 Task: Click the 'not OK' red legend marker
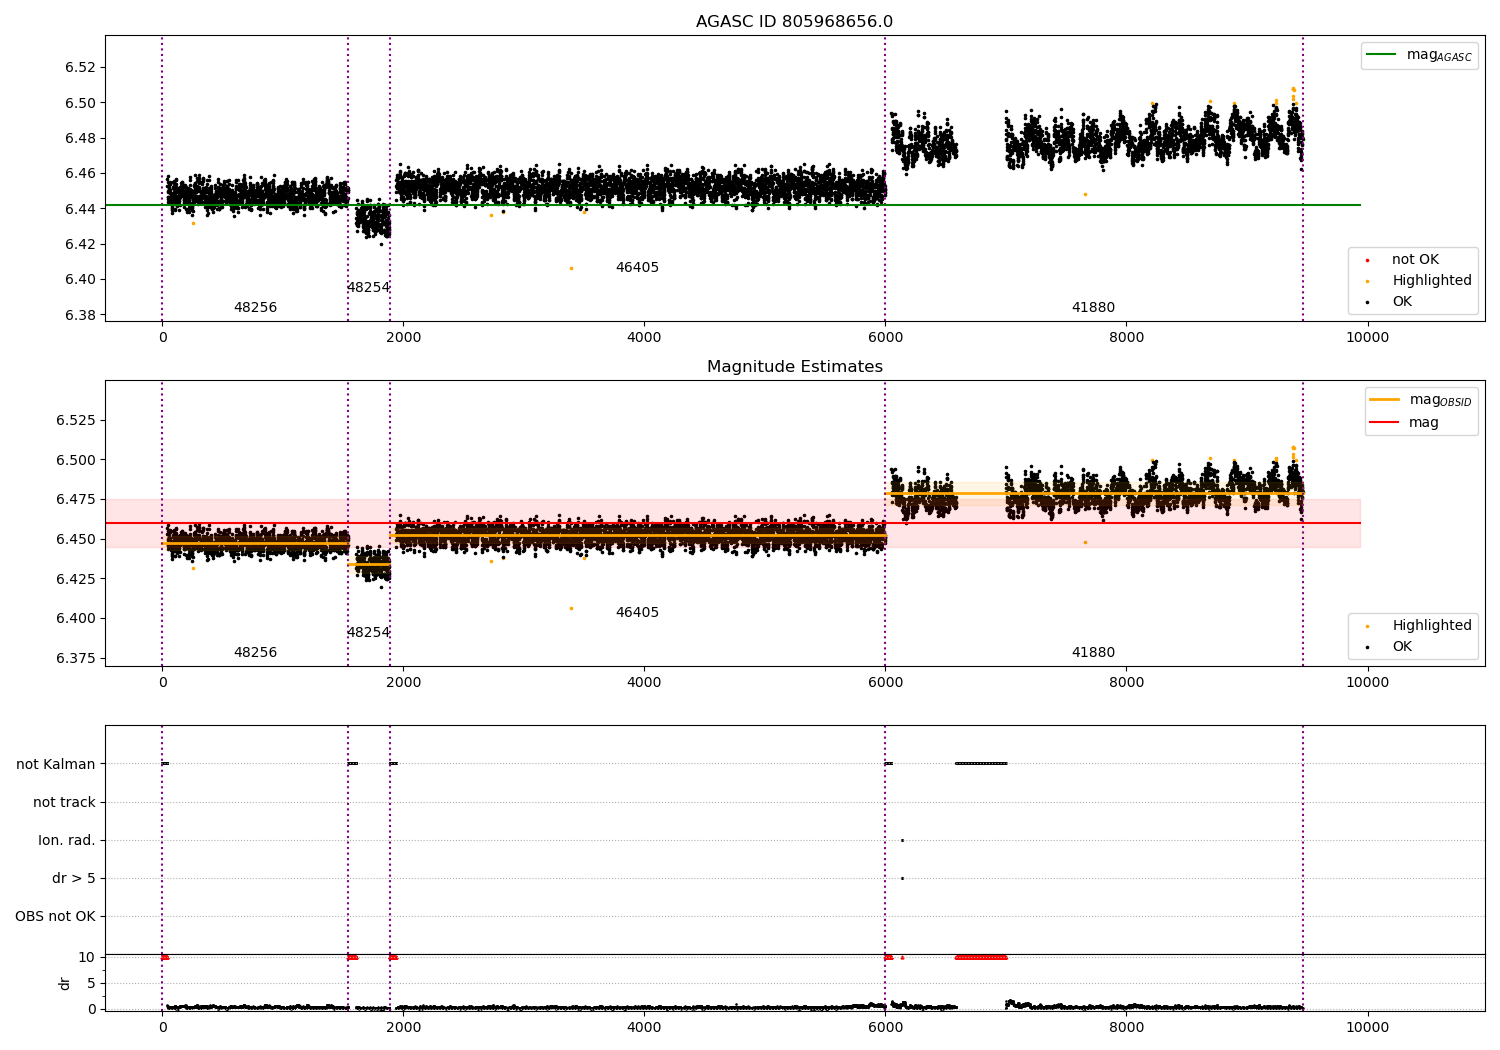1367,260
